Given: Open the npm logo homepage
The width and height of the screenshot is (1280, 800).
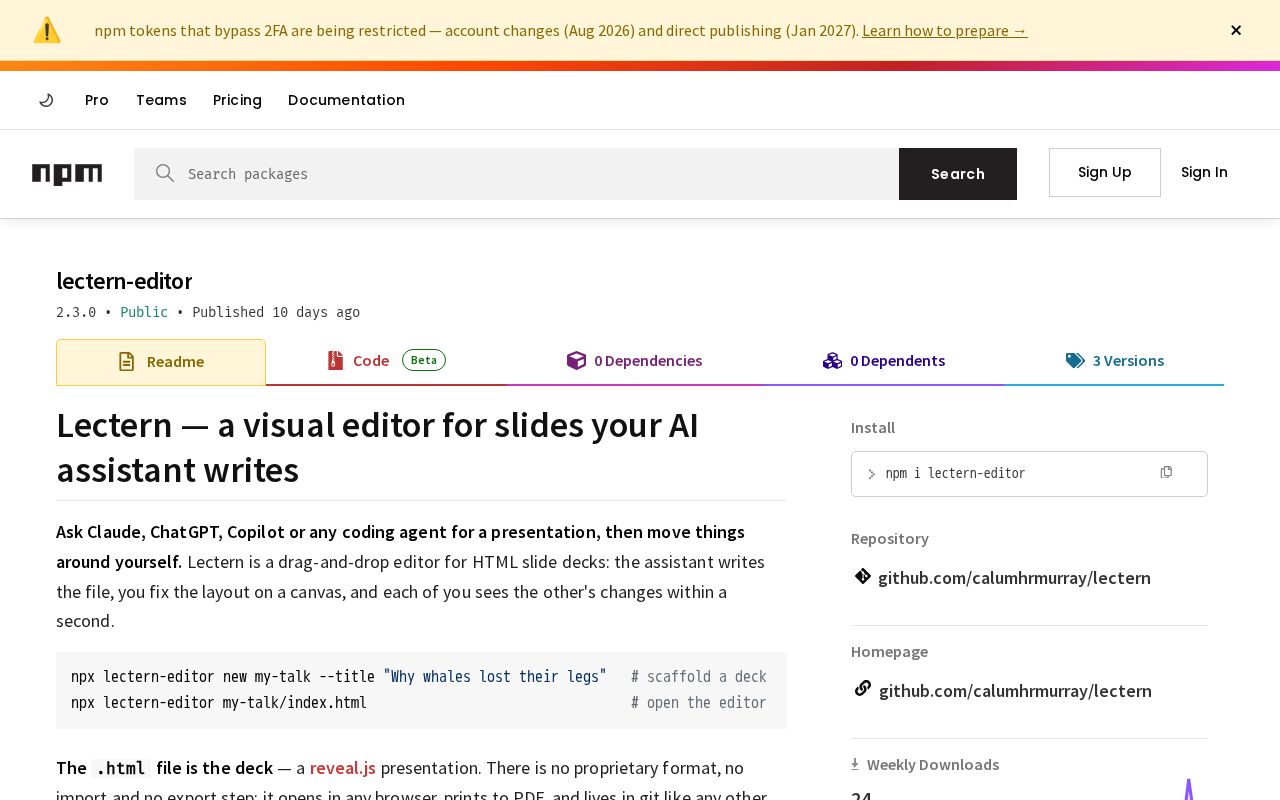Looking at the screenshot, I should (67, 174).
